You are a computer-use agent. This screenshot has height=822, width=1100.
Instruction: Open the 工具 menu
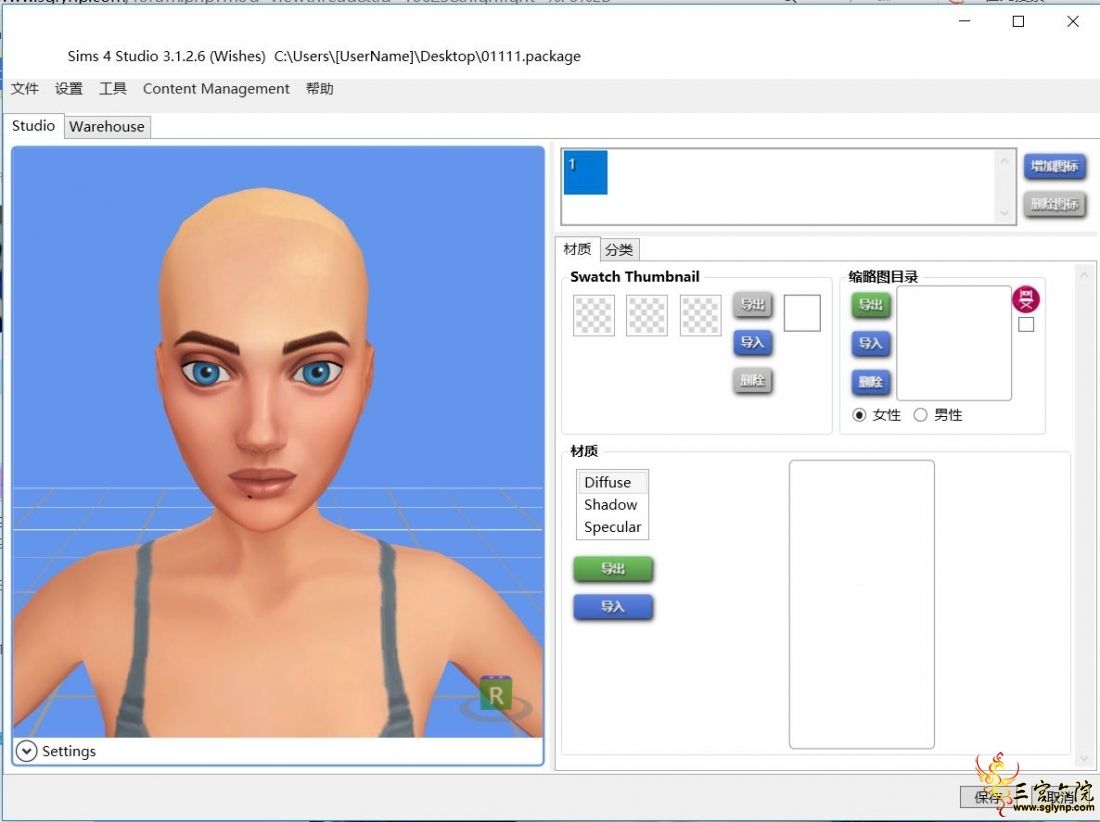pos(112,88)
